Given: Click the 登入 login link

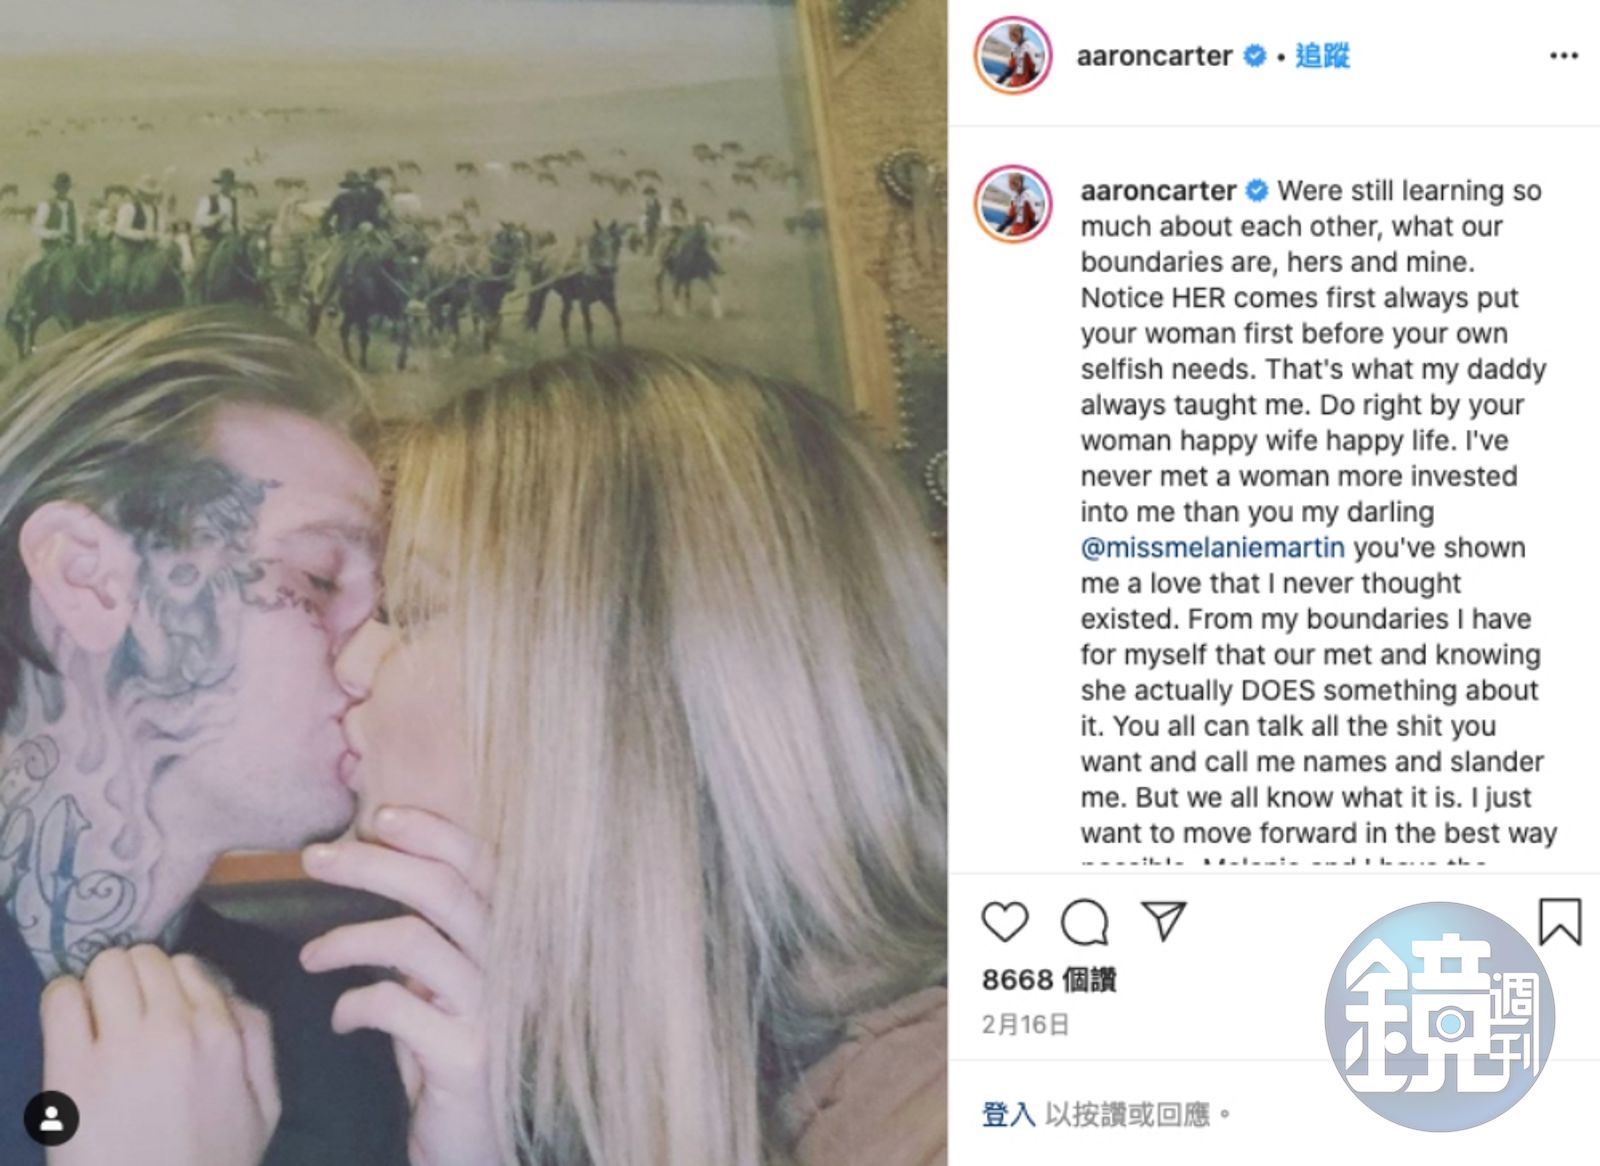Looking at the screenshot, I should 1008,1114.
